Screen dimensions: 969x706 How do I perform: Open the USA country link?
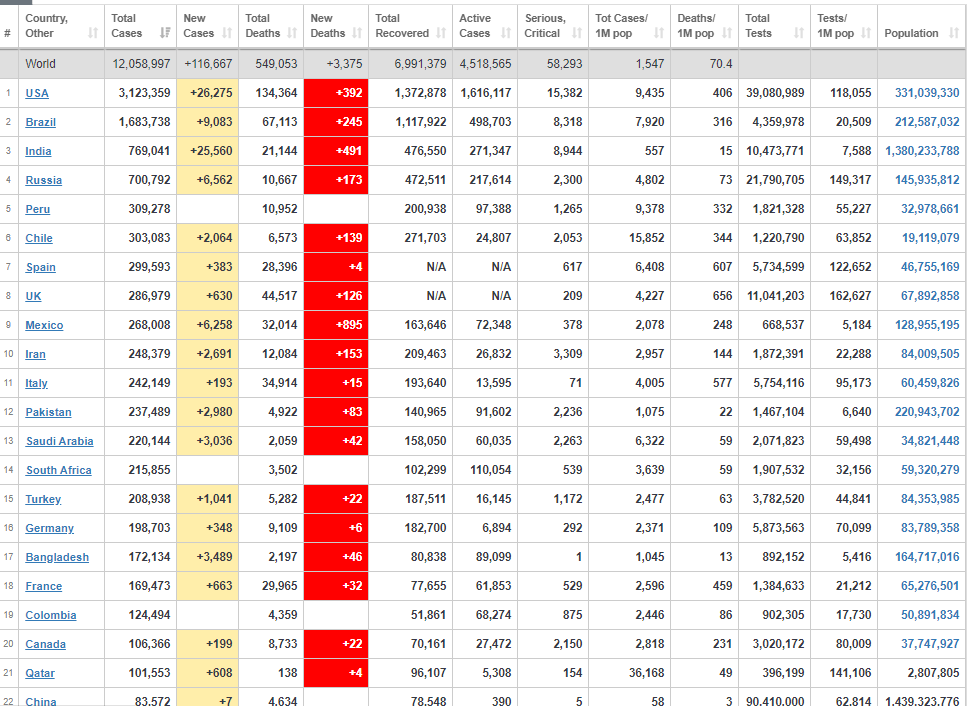[x=37, y=93]
